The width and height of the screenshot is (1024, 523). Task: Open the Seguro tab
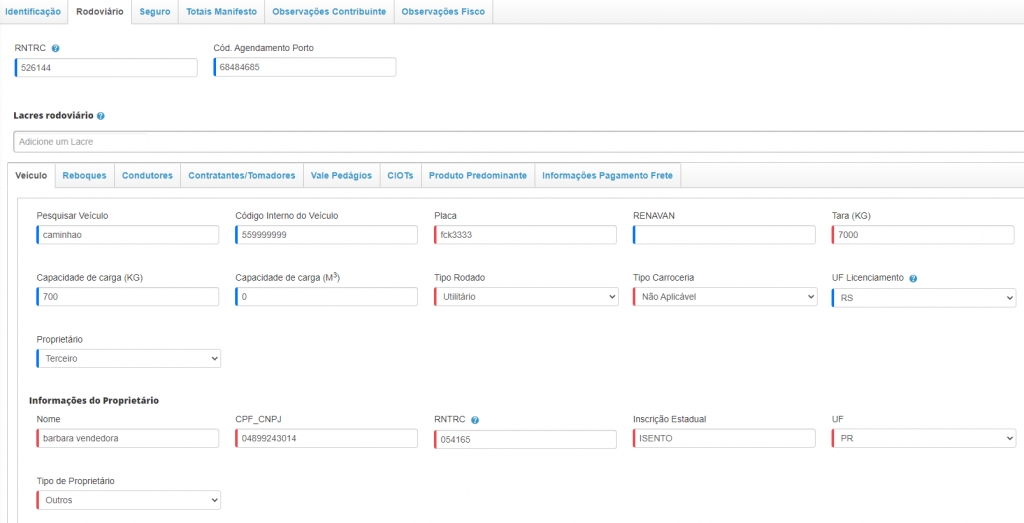click(x=155, y=12)
